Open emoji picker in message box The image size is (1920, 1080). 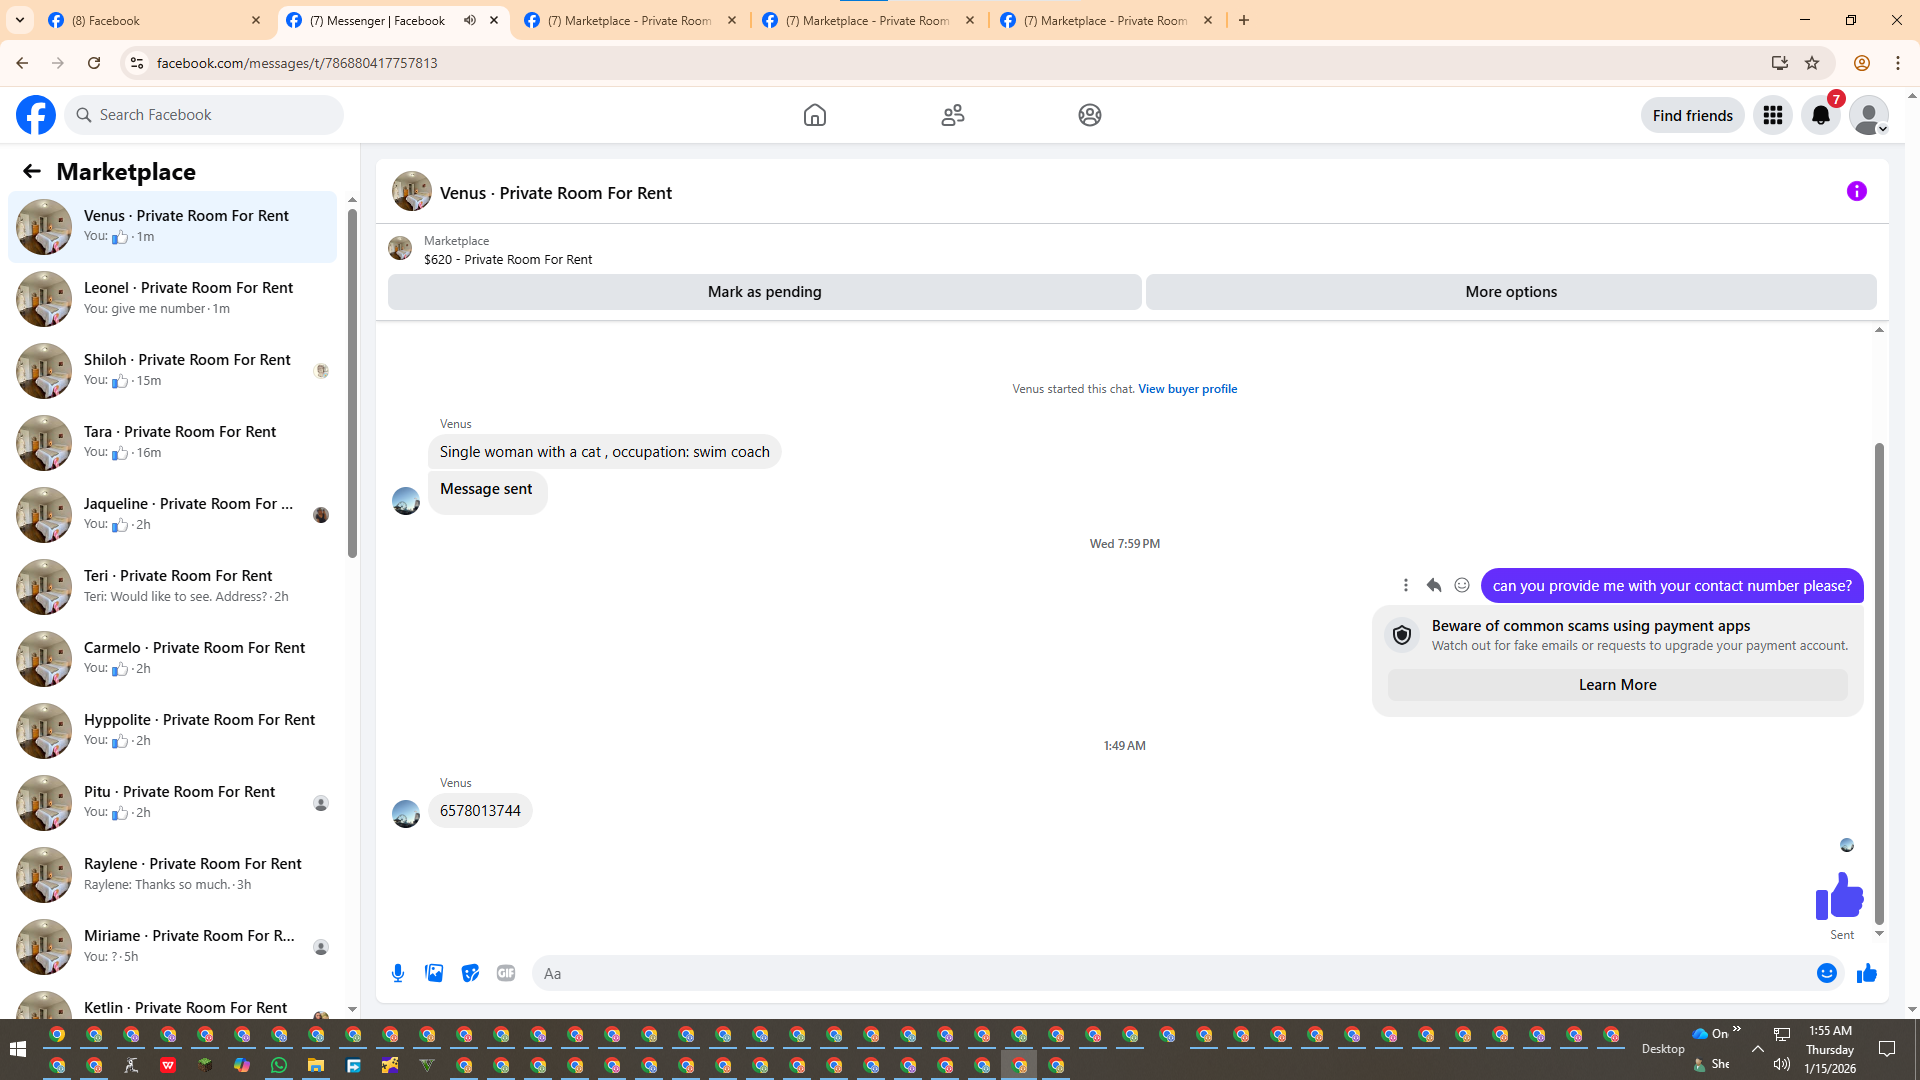point(1826,973)
